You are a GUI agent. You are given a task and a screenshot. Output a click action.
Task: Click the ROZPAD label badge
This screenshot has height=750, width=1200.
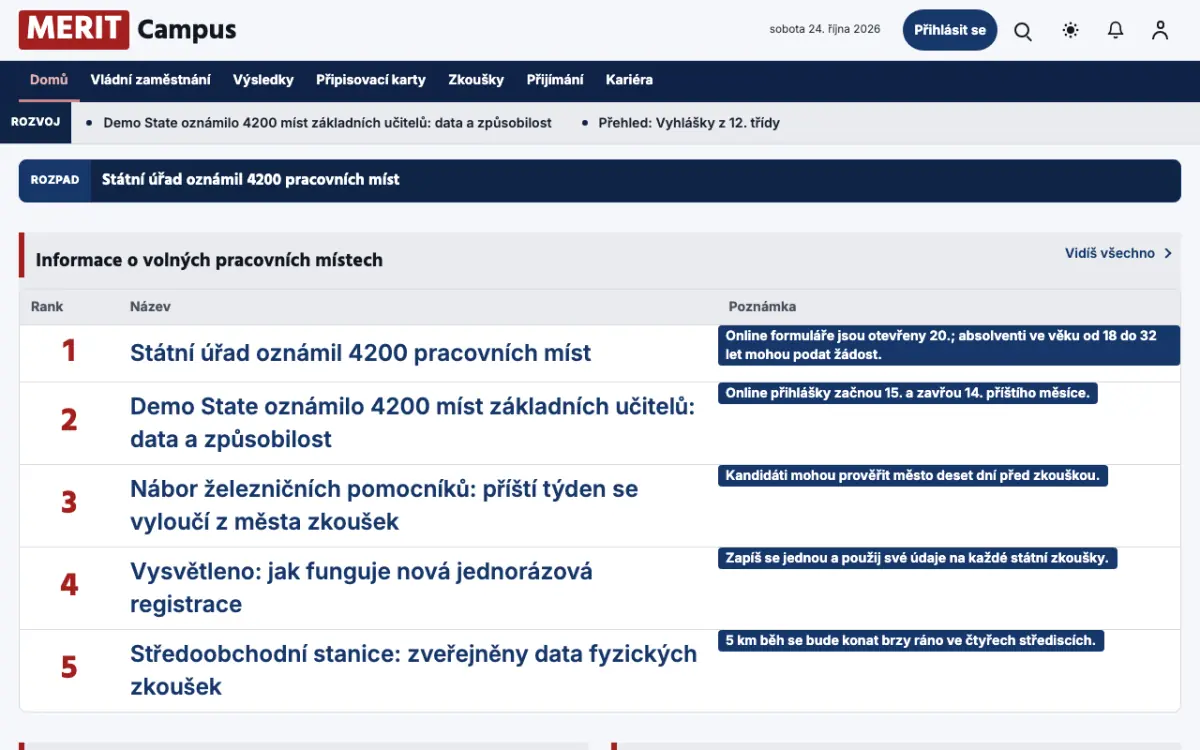[x=55, y=180]
